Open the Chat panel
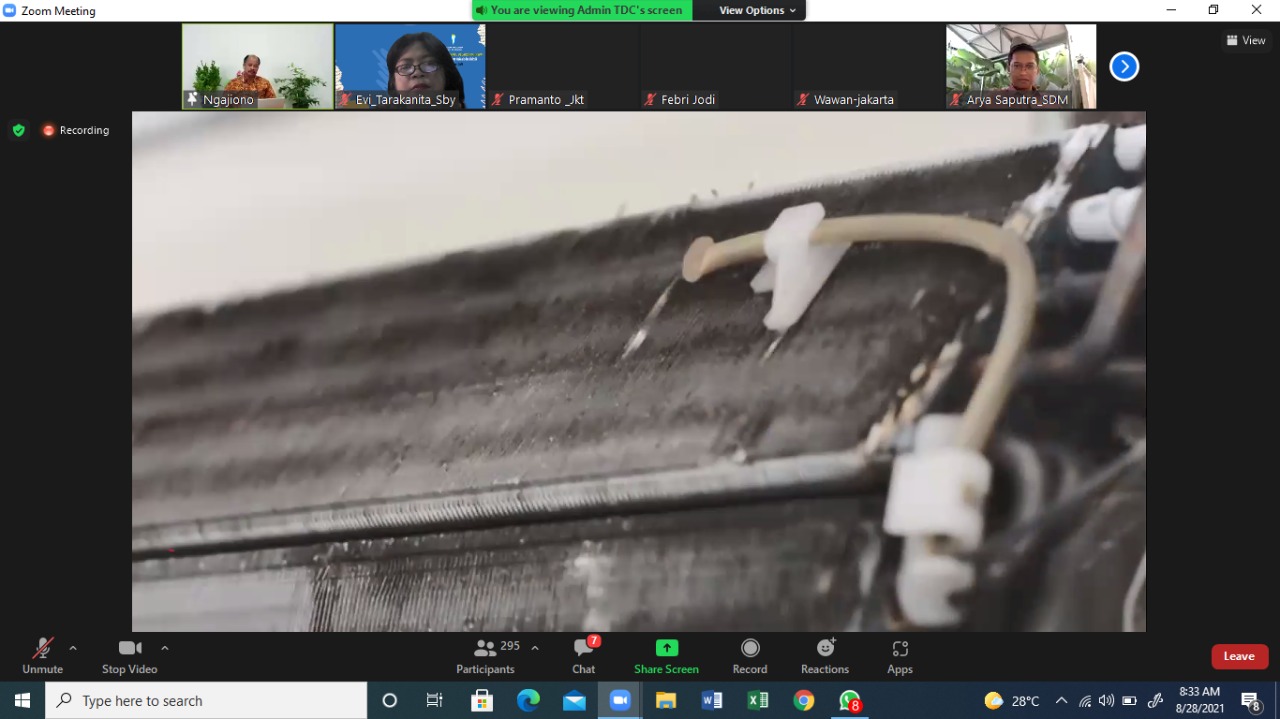1280x719 pixels. [584, 657]
